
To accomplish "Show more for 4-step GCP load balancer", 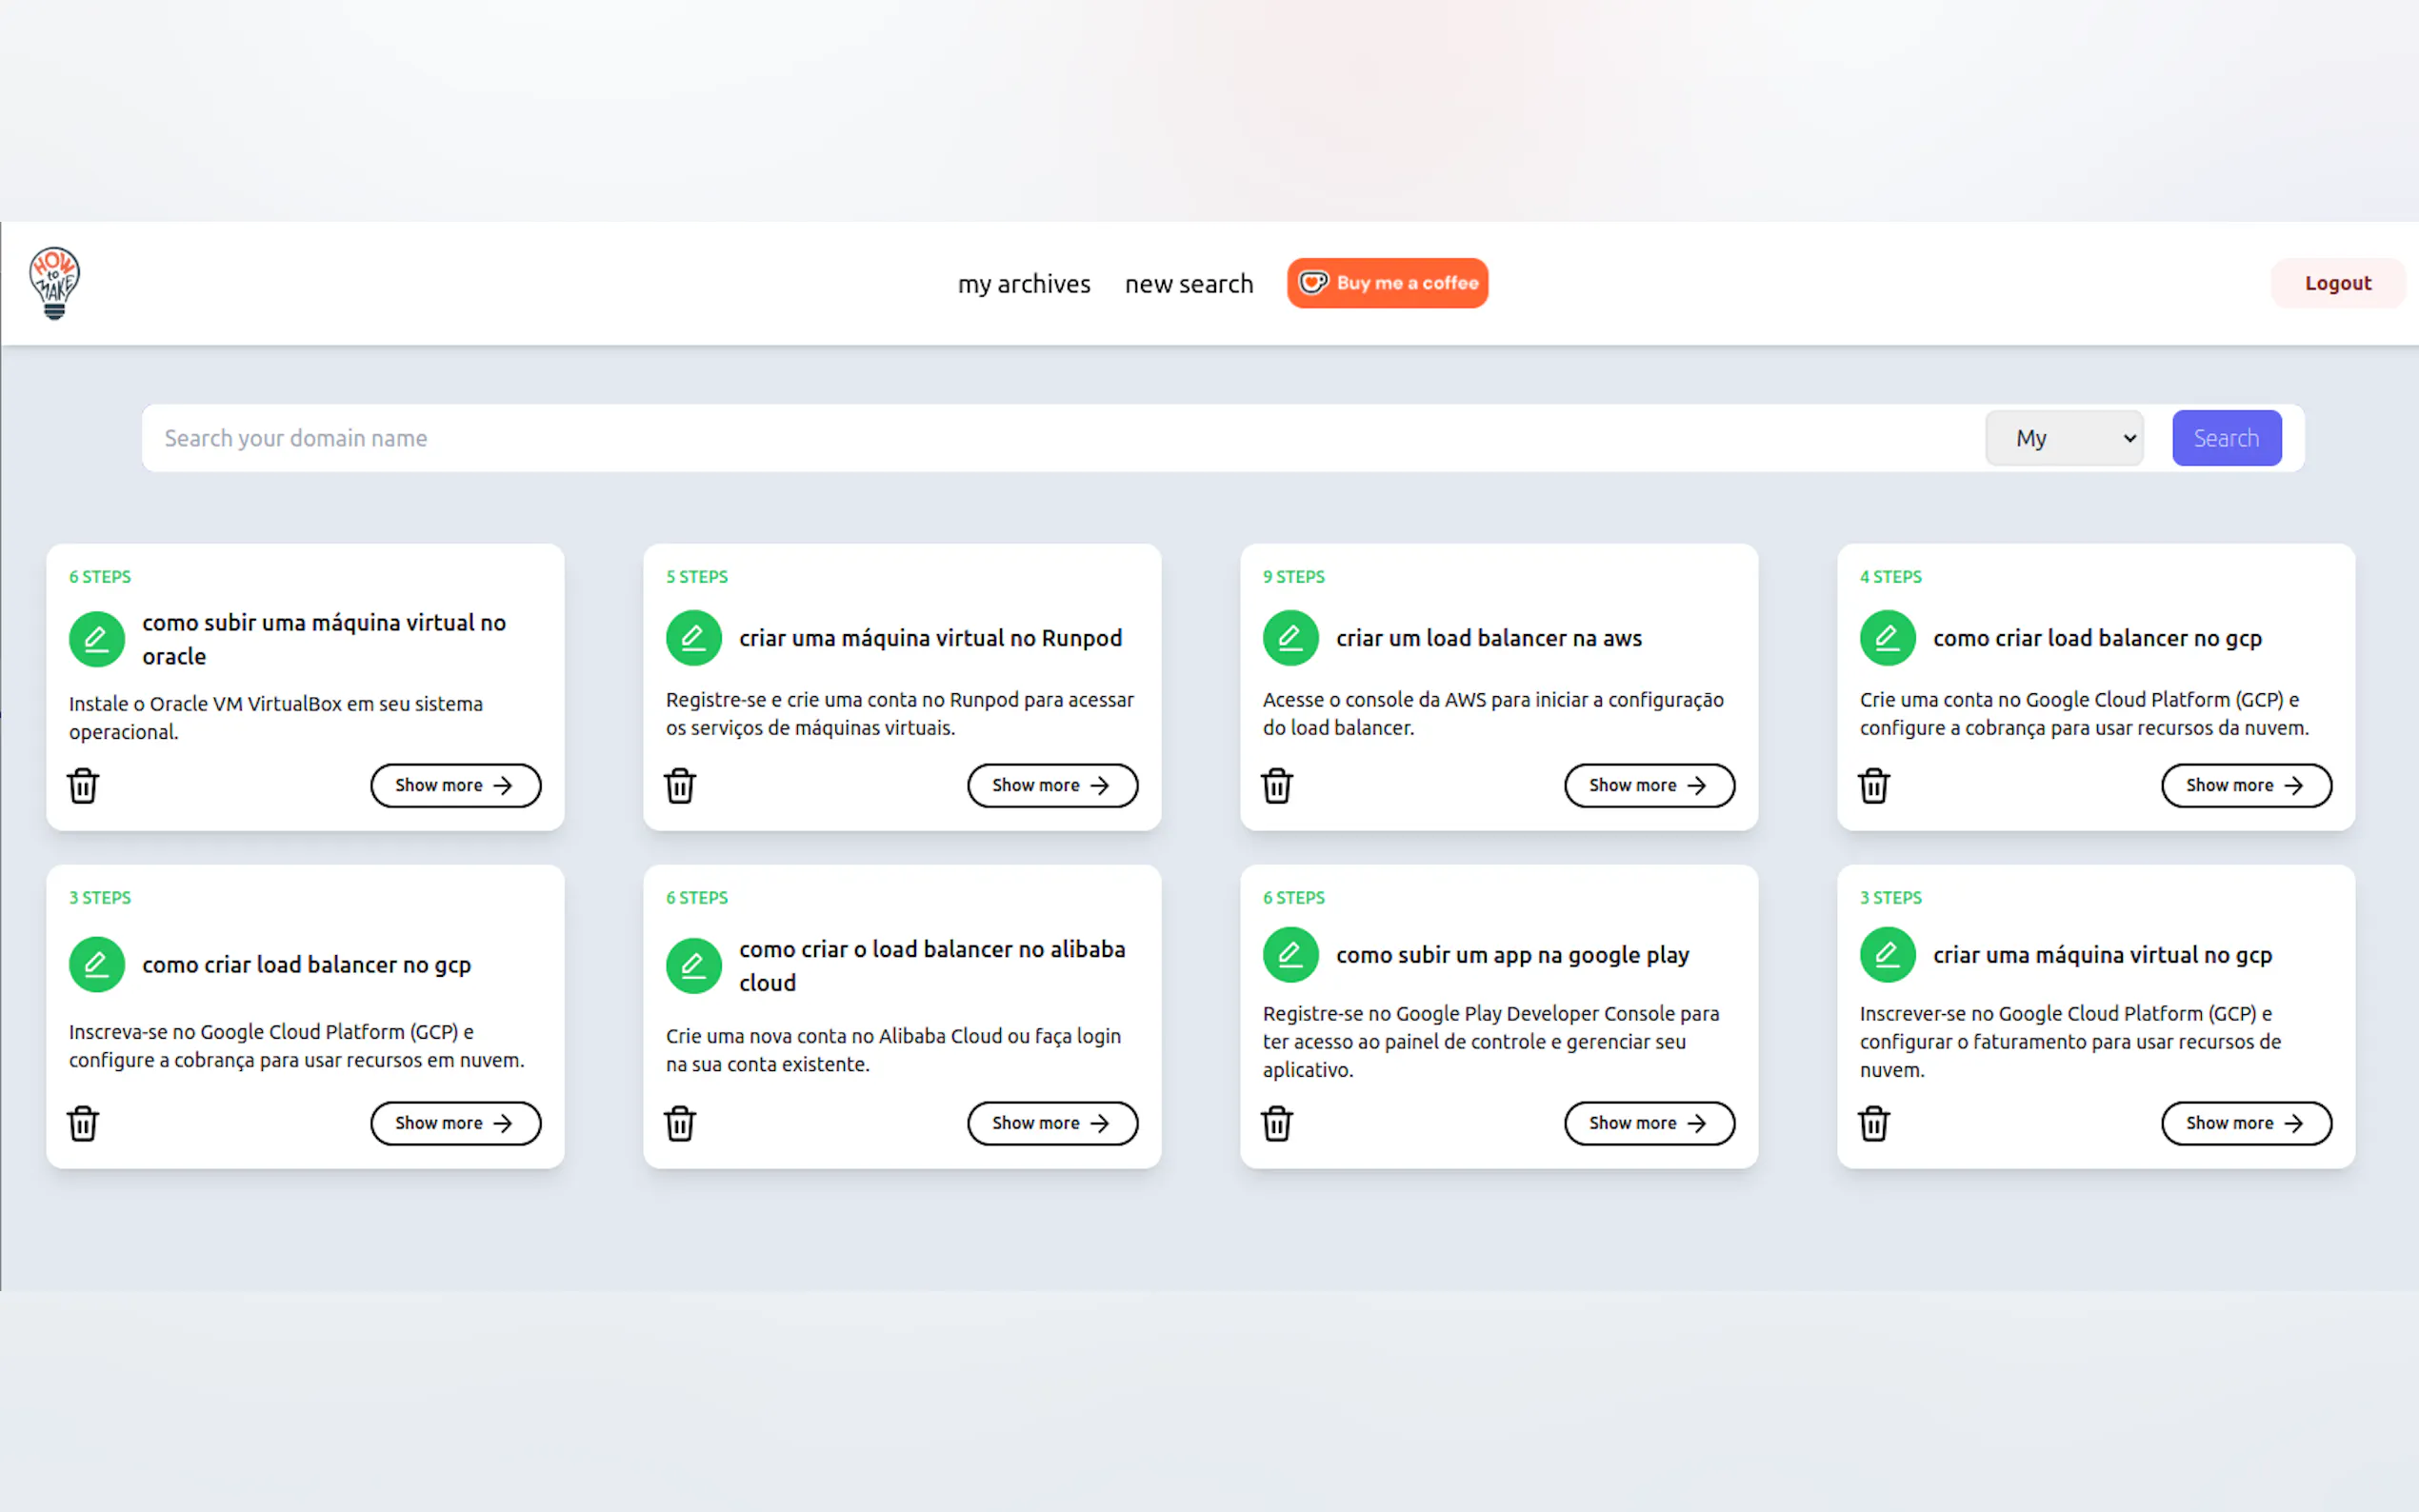I will click(x=2245, y=785).
